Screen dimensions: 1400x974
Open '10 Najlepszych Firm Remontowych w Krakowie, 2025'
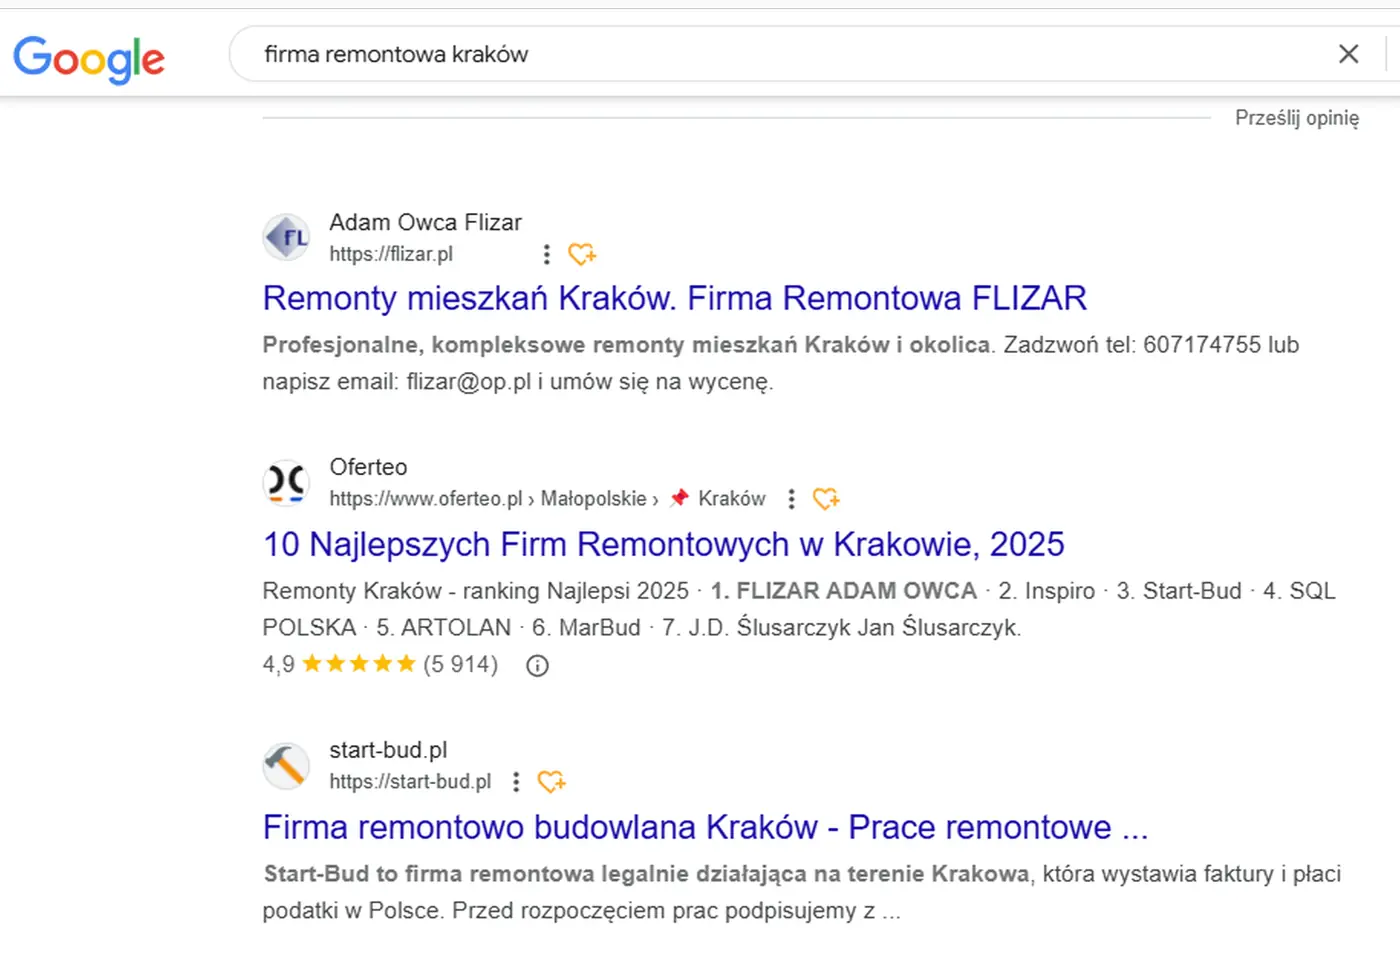point(663,544)
